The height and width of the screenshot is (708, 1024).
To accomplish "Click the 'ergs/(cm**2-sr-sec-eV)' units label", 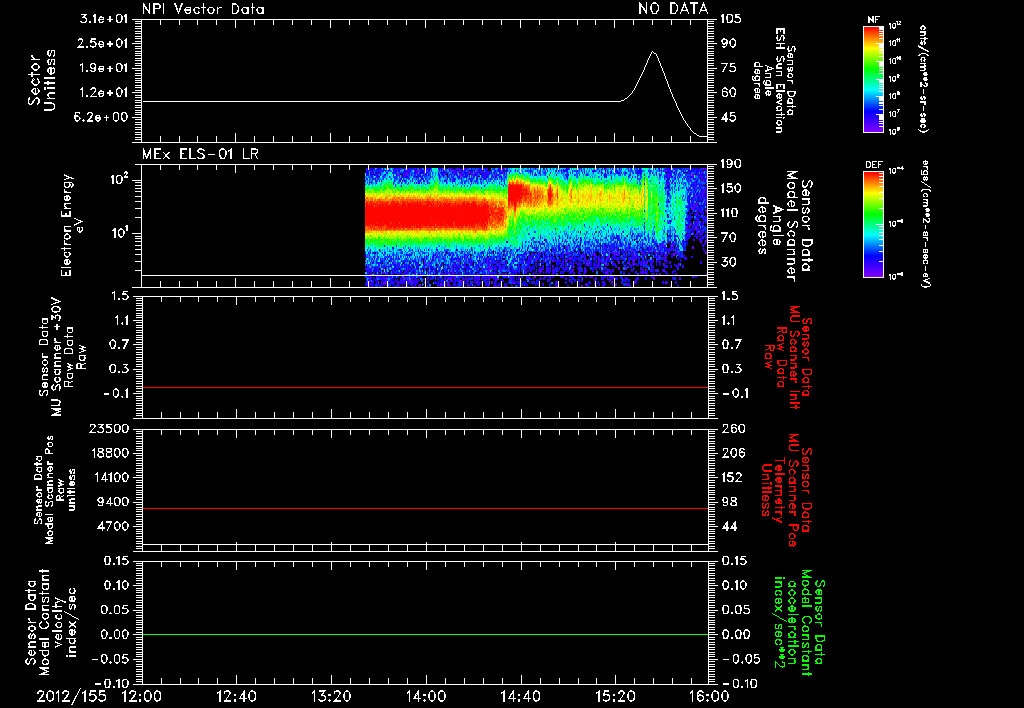I will (924, 223).
